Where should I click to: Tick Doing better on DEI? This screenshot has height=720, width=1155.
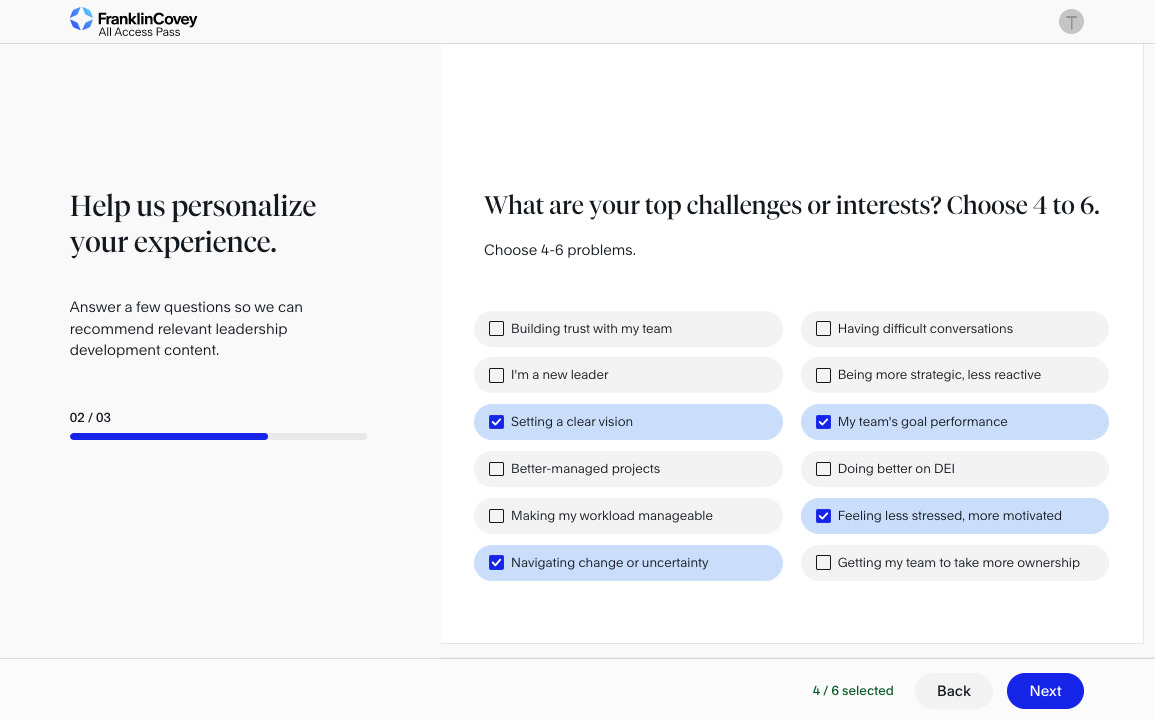[823, 469]
